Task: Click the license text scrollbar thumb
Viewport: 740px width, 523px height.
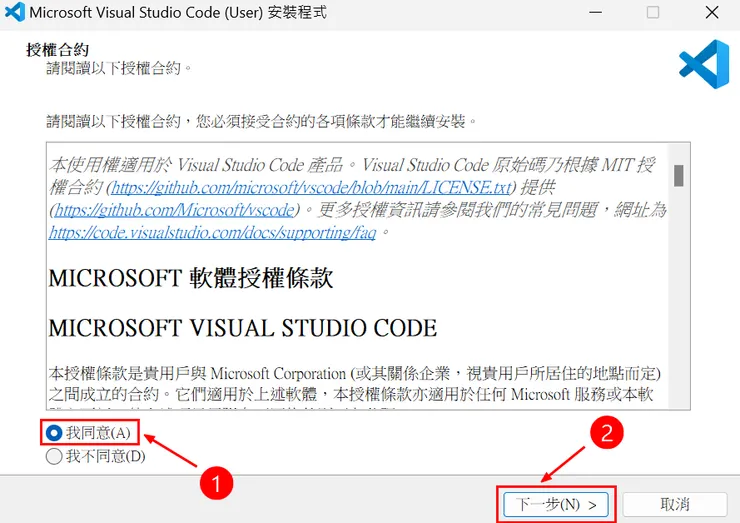Action: pos(679,176)
